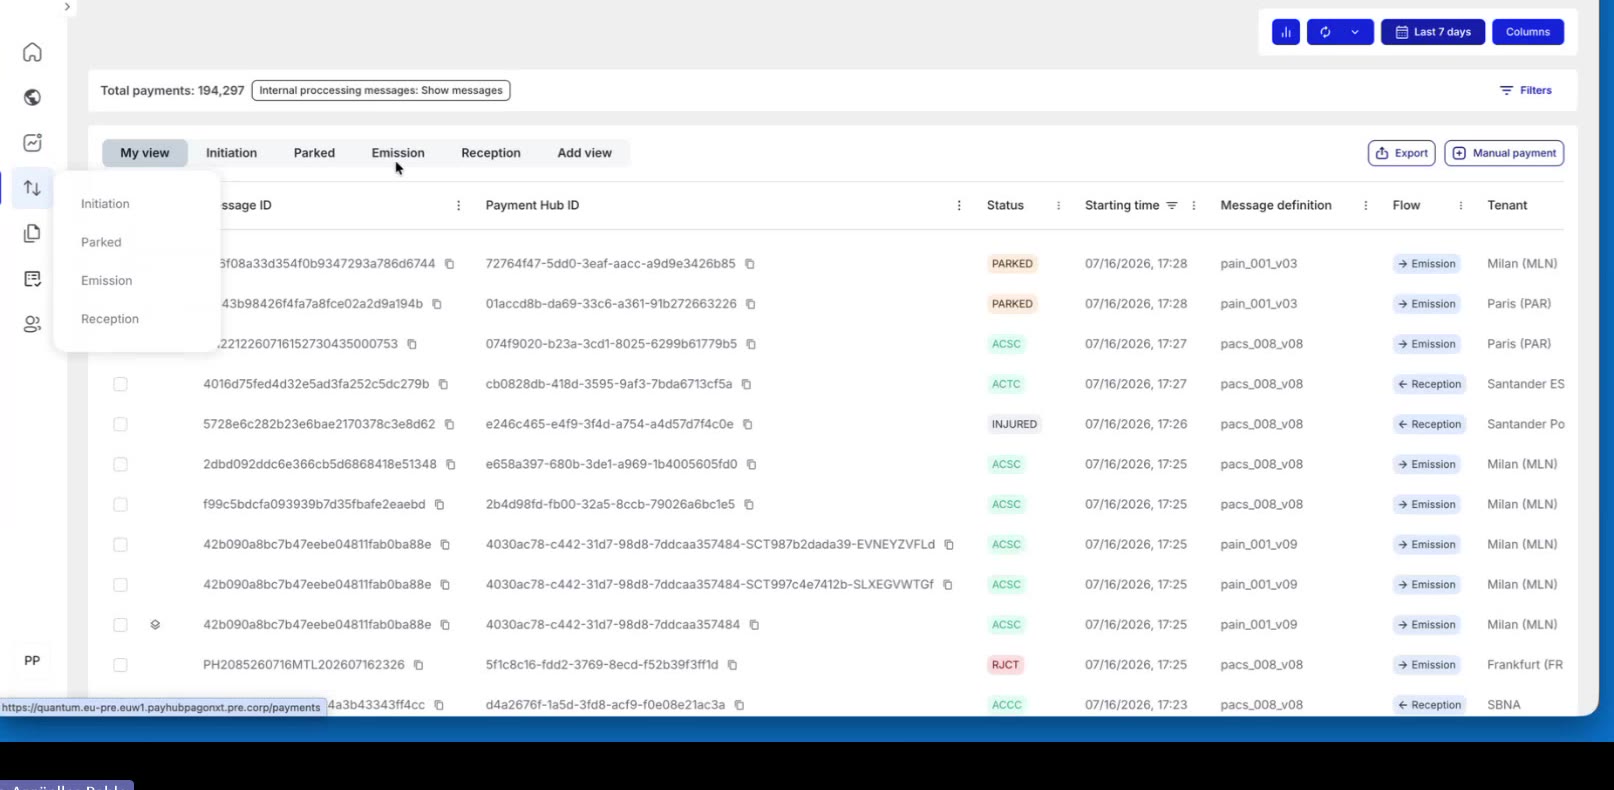This screenshot has width=1614, height=790.
Task: Open the refresh interval dropdown arrow
Action: click(1355, 32)
